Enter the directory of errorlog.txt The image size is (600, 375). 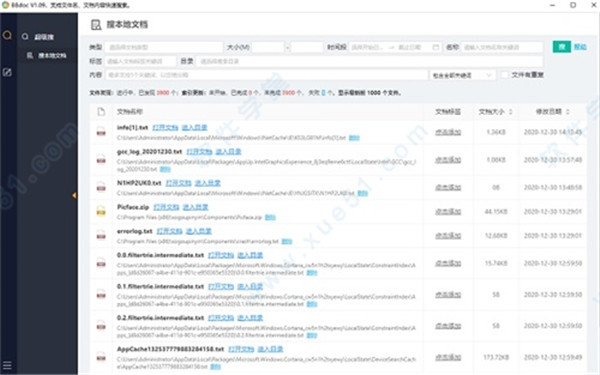[199, 231]
